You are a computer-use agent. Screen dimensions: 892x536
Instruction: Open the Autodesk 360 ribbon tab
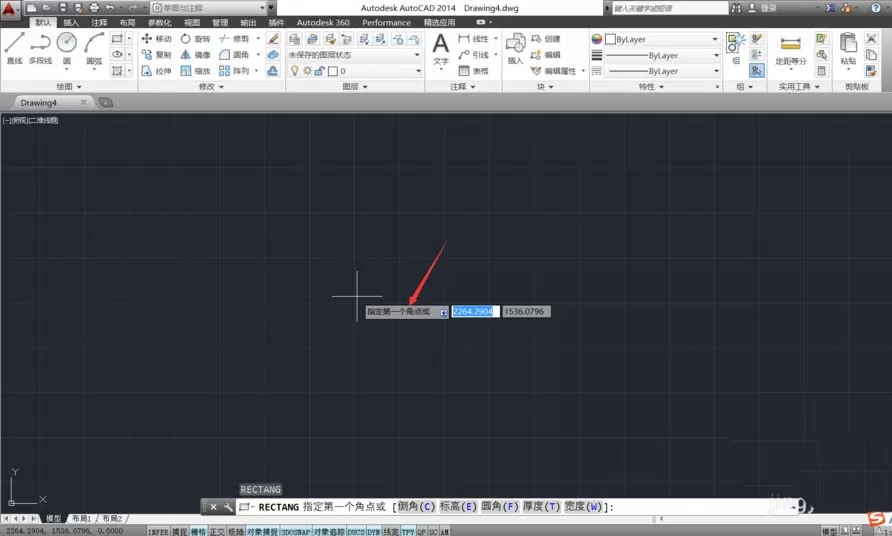pyautogui.click(x=323, y=22)
